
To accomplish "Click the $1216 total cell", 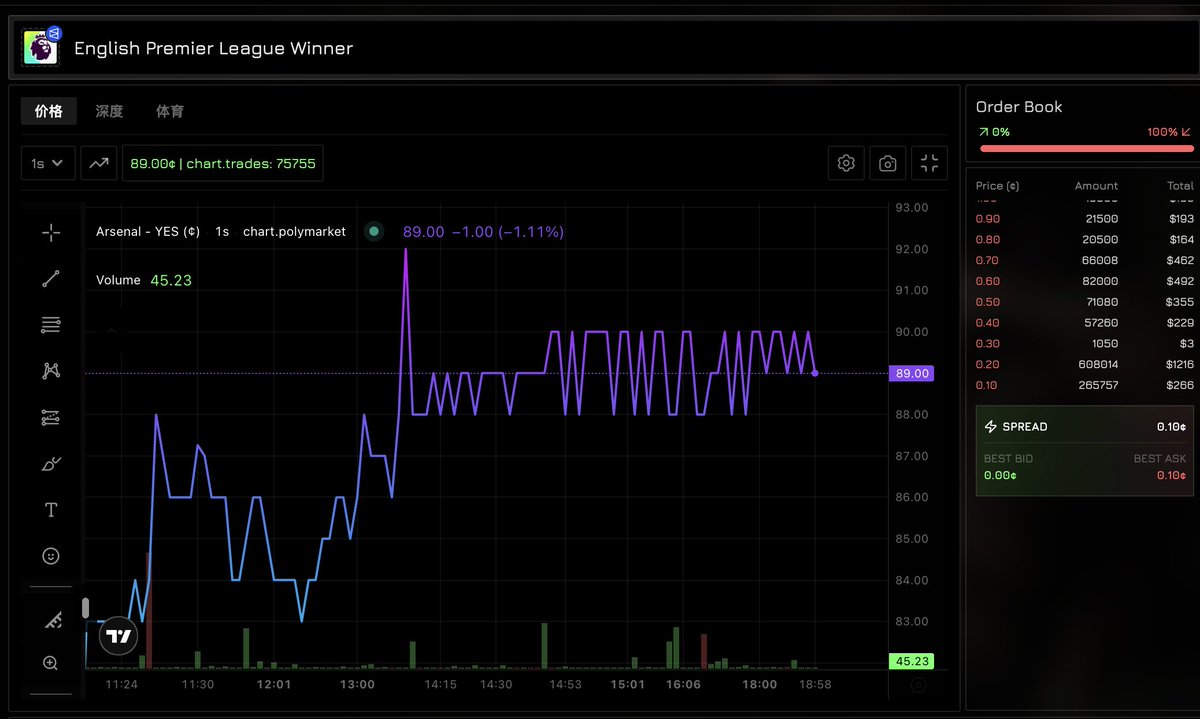I will [1180, 365].
